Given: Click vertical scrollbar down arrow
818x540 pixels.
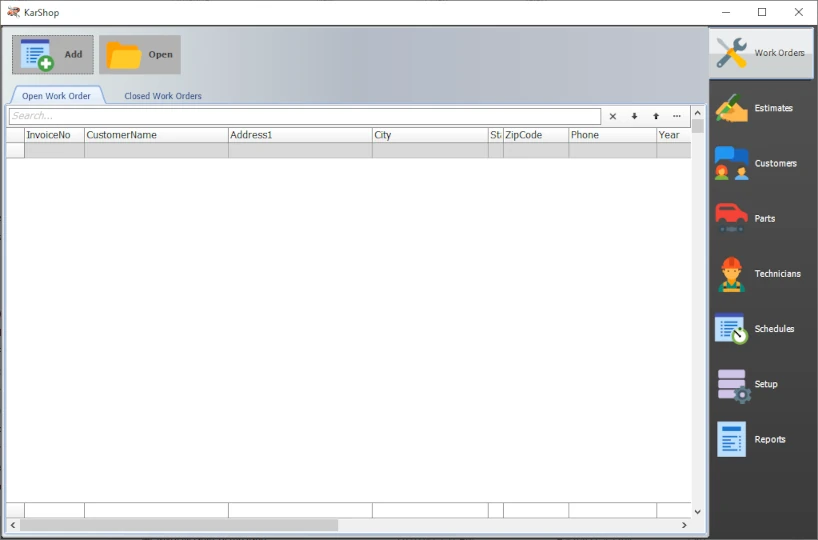Looking at the screenshot, I should coord(697,512).
